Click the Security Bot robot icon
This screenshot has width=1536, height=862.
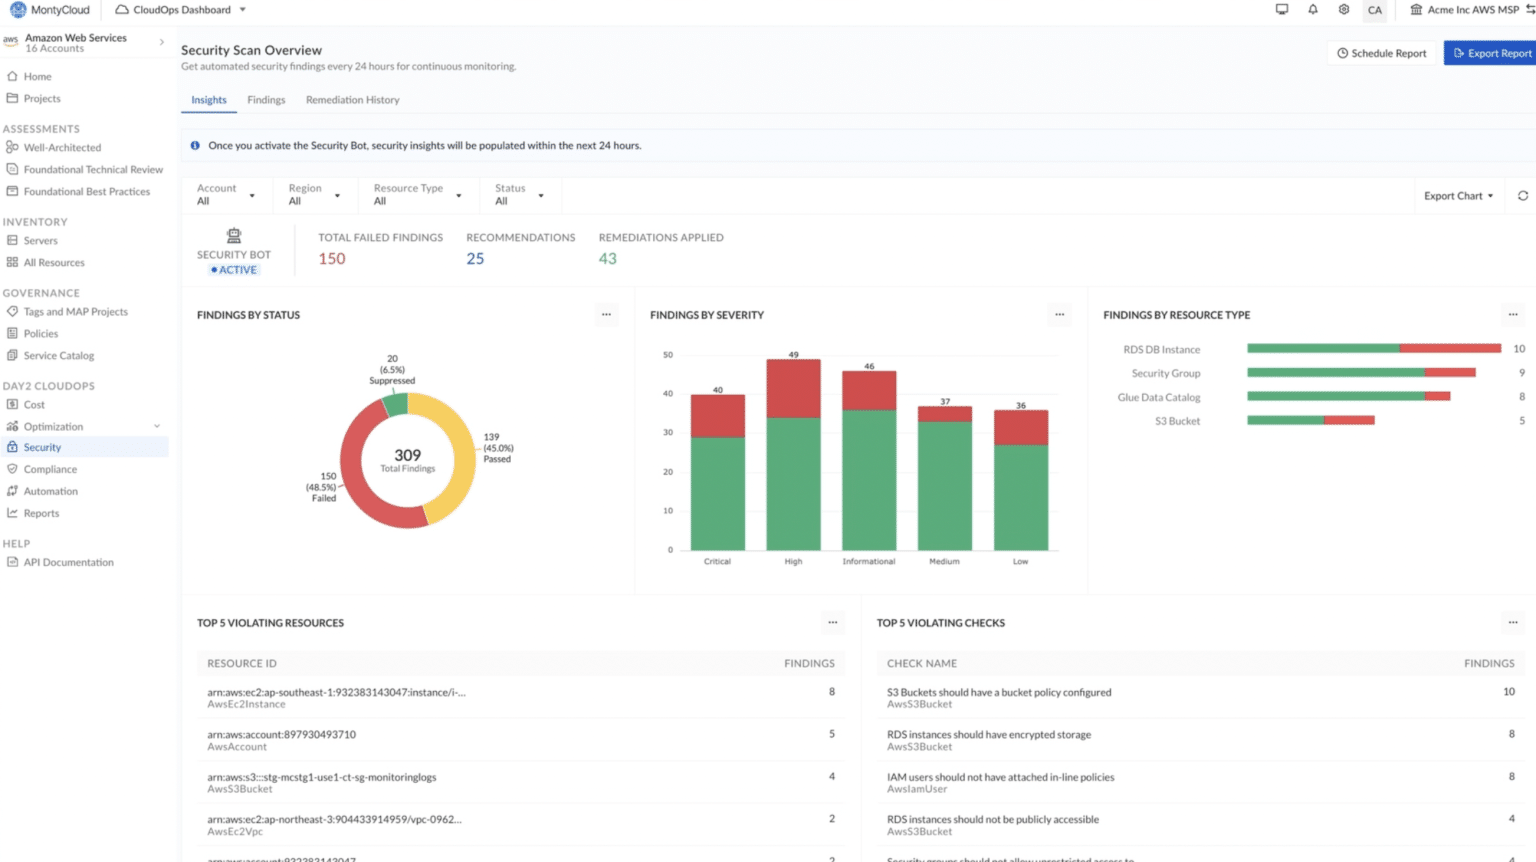click(x=234, y=236)
